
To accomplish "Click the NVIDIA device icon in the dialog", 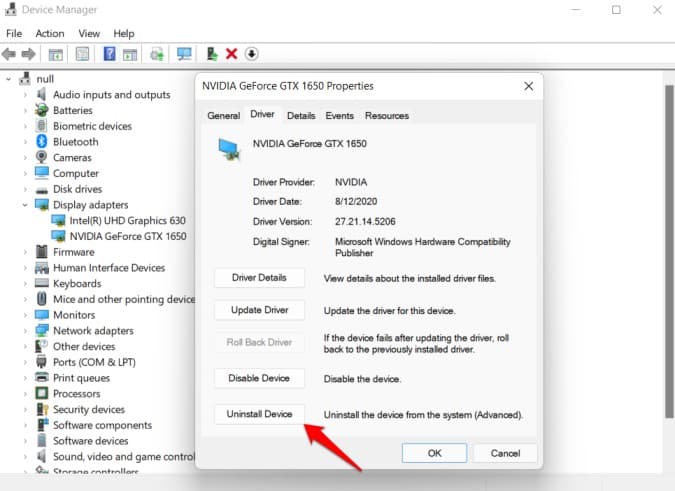I will click(229, 149).
